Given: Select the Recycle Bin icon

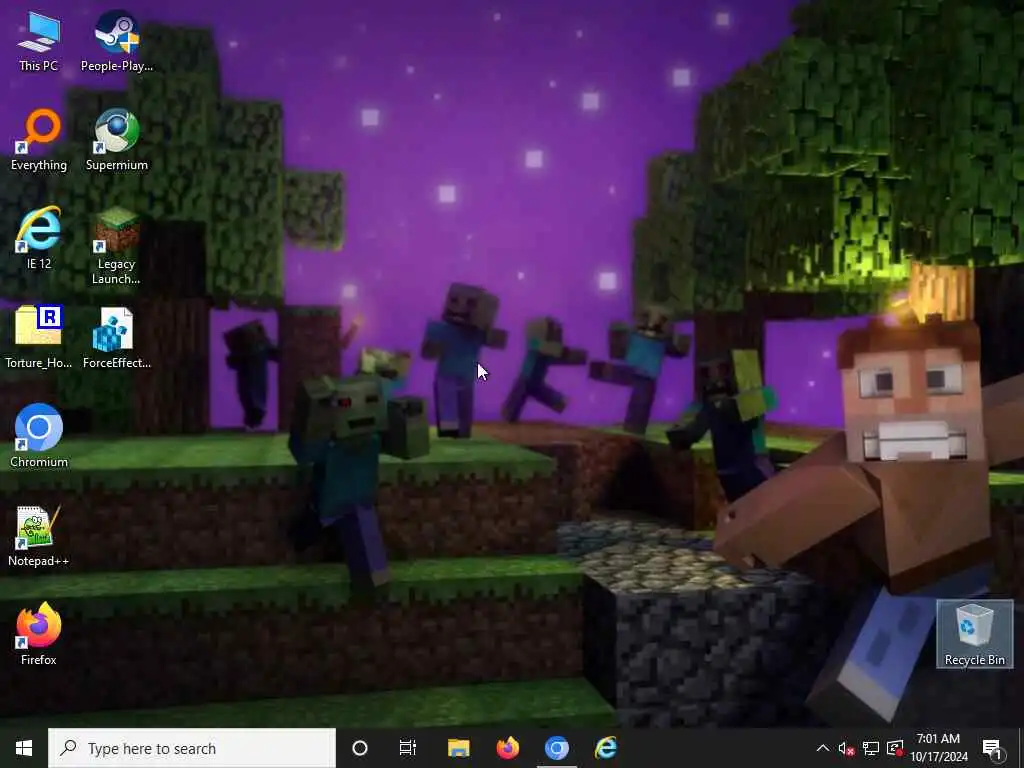Looking at the screenshot, I should coord(974,634).
